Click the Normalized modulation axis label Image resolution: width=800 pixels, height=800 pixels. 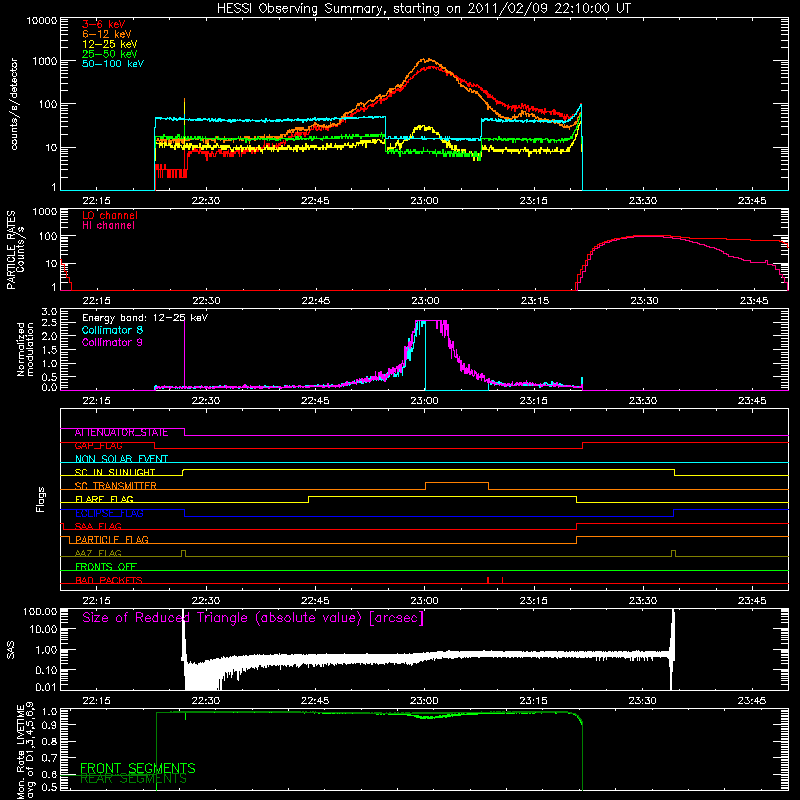click(25, 349)
